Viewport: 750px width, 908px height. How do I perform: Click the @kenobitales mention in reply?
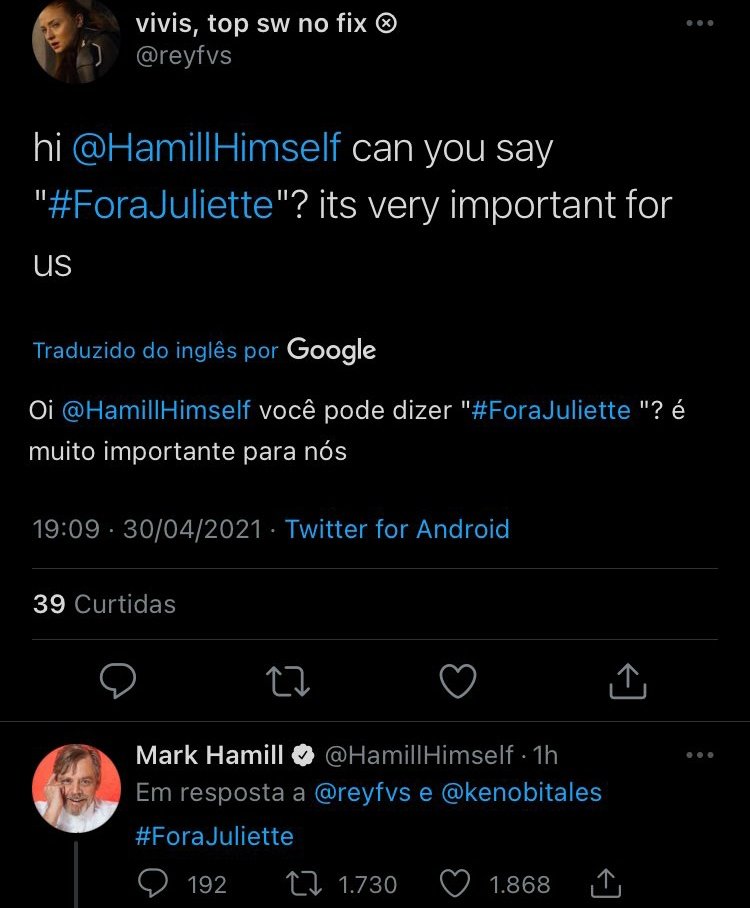pos(521,793)
